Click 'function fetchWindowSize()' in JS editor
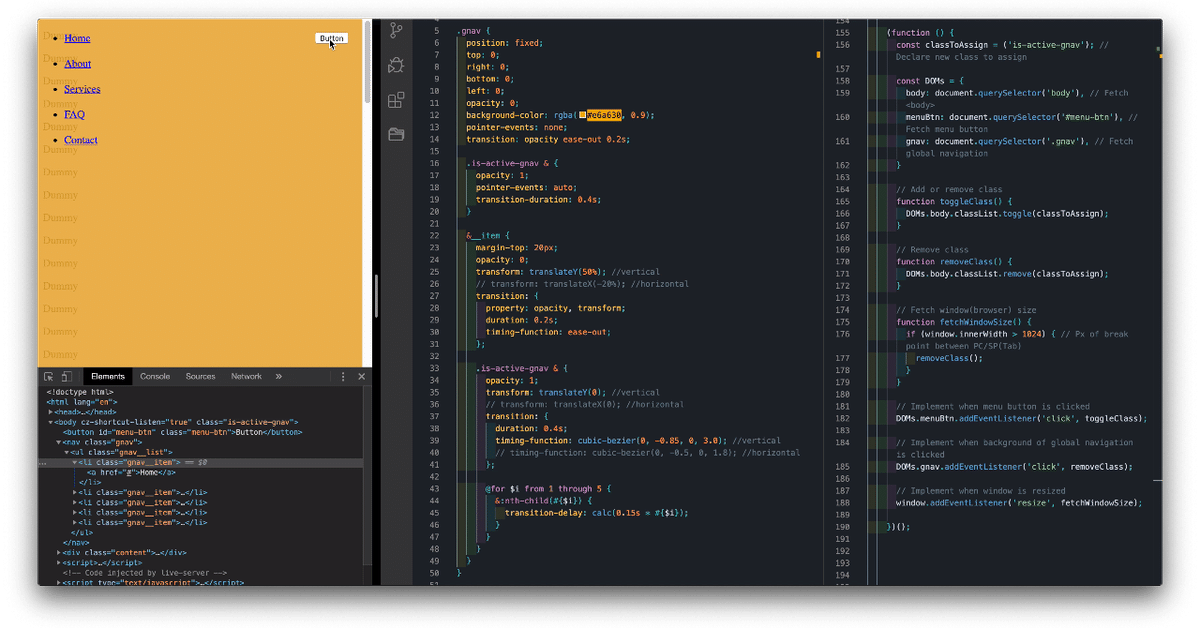 tap(962, 322)
